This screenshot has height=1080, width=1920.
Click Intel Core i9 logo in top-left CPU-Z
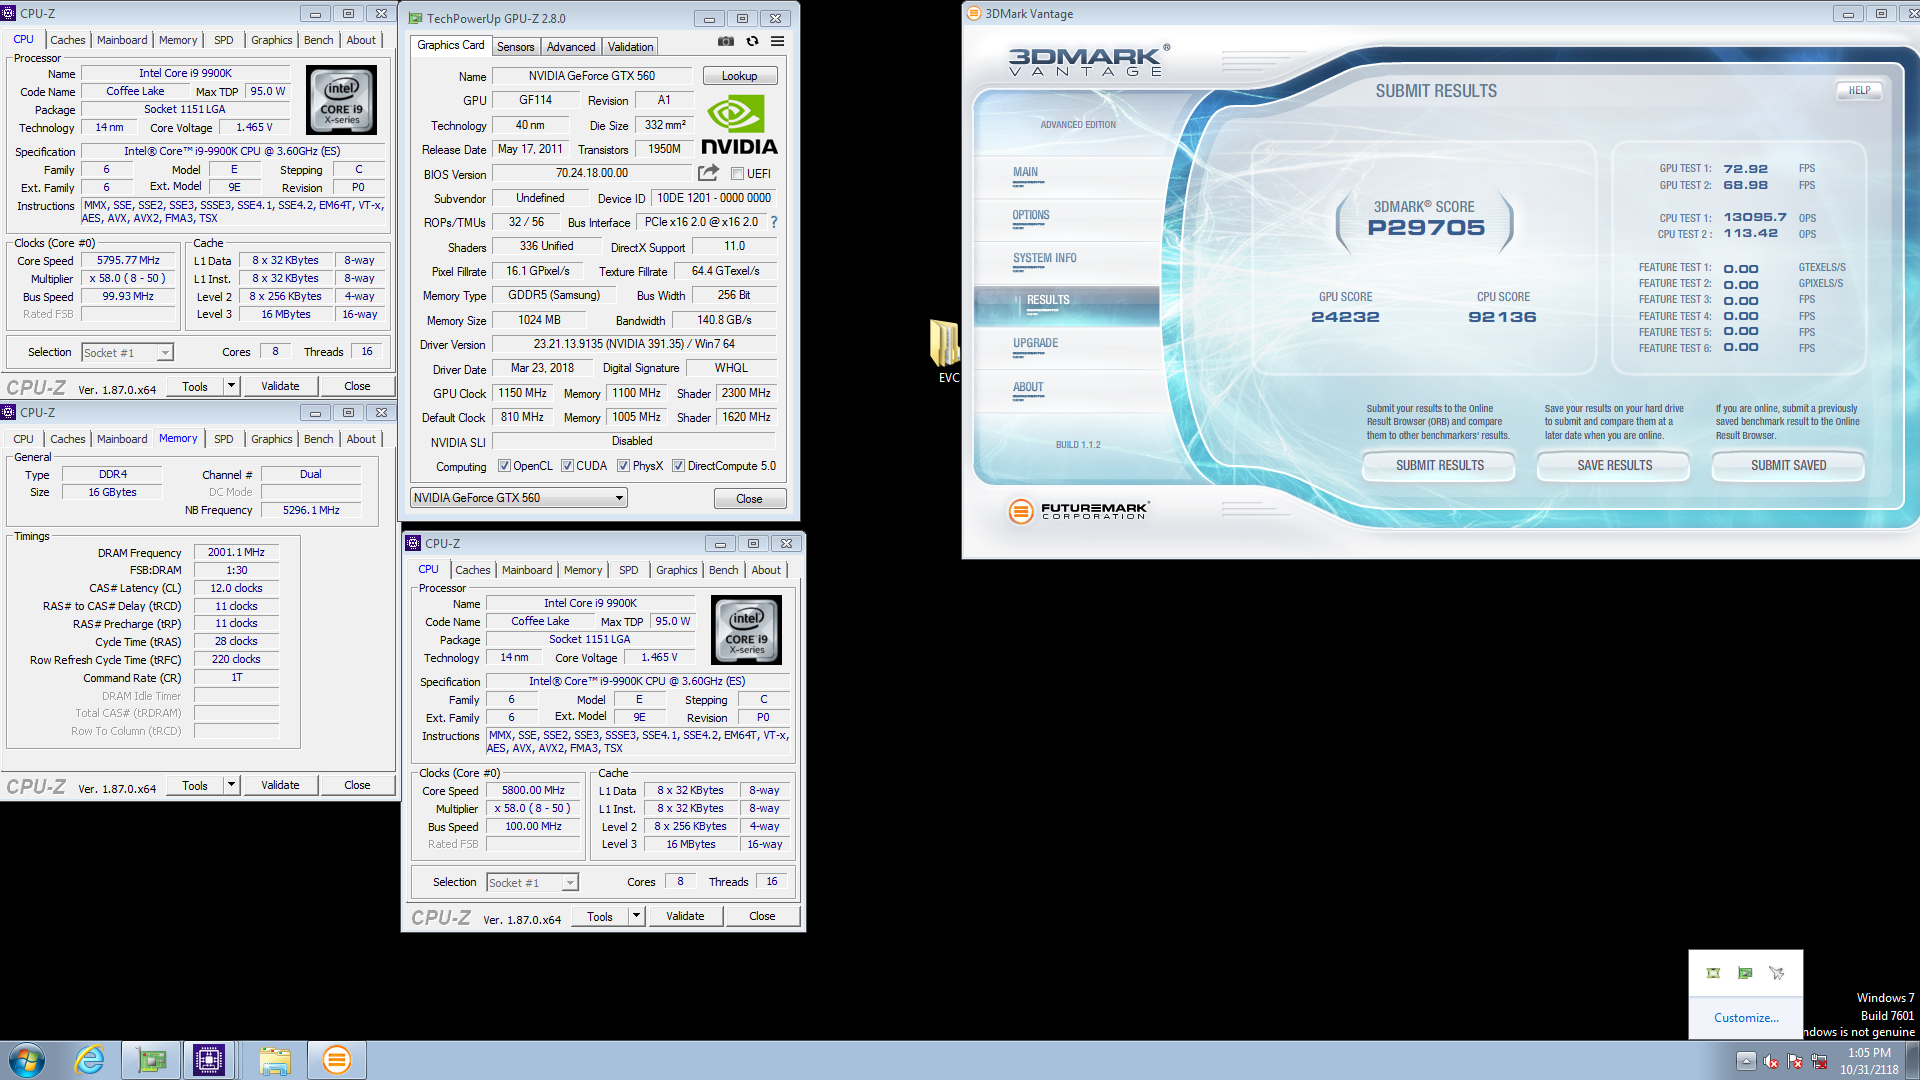pyautogui.click(x=341, y=100)
